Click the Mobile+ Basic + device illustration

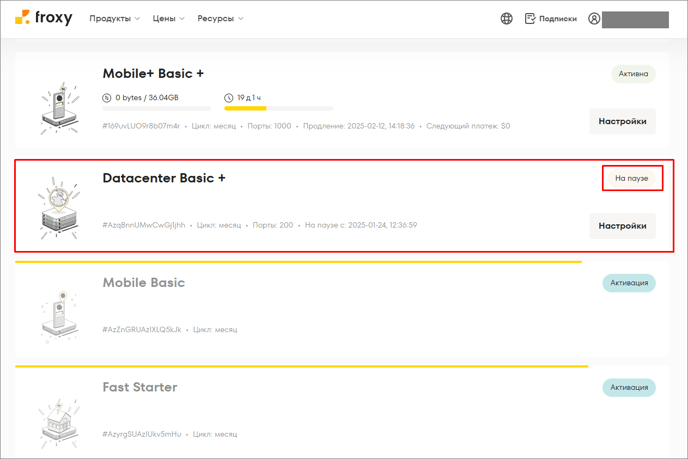click(60, 108)
